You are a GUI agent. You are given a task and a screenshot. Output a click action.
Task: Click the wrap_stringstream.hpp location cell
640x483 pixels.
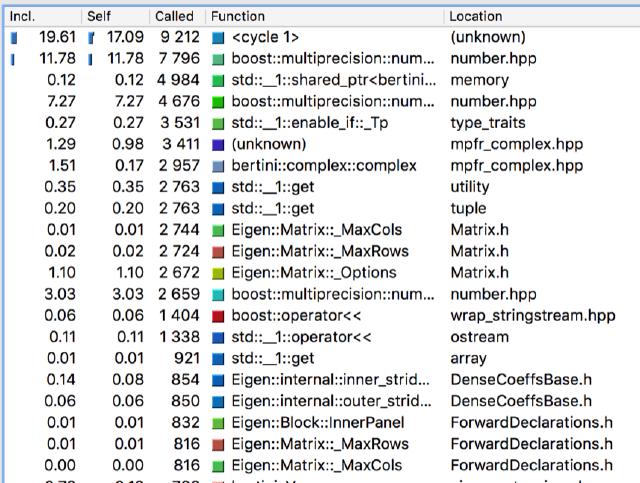pyautogui.click(x=533, y=316)
